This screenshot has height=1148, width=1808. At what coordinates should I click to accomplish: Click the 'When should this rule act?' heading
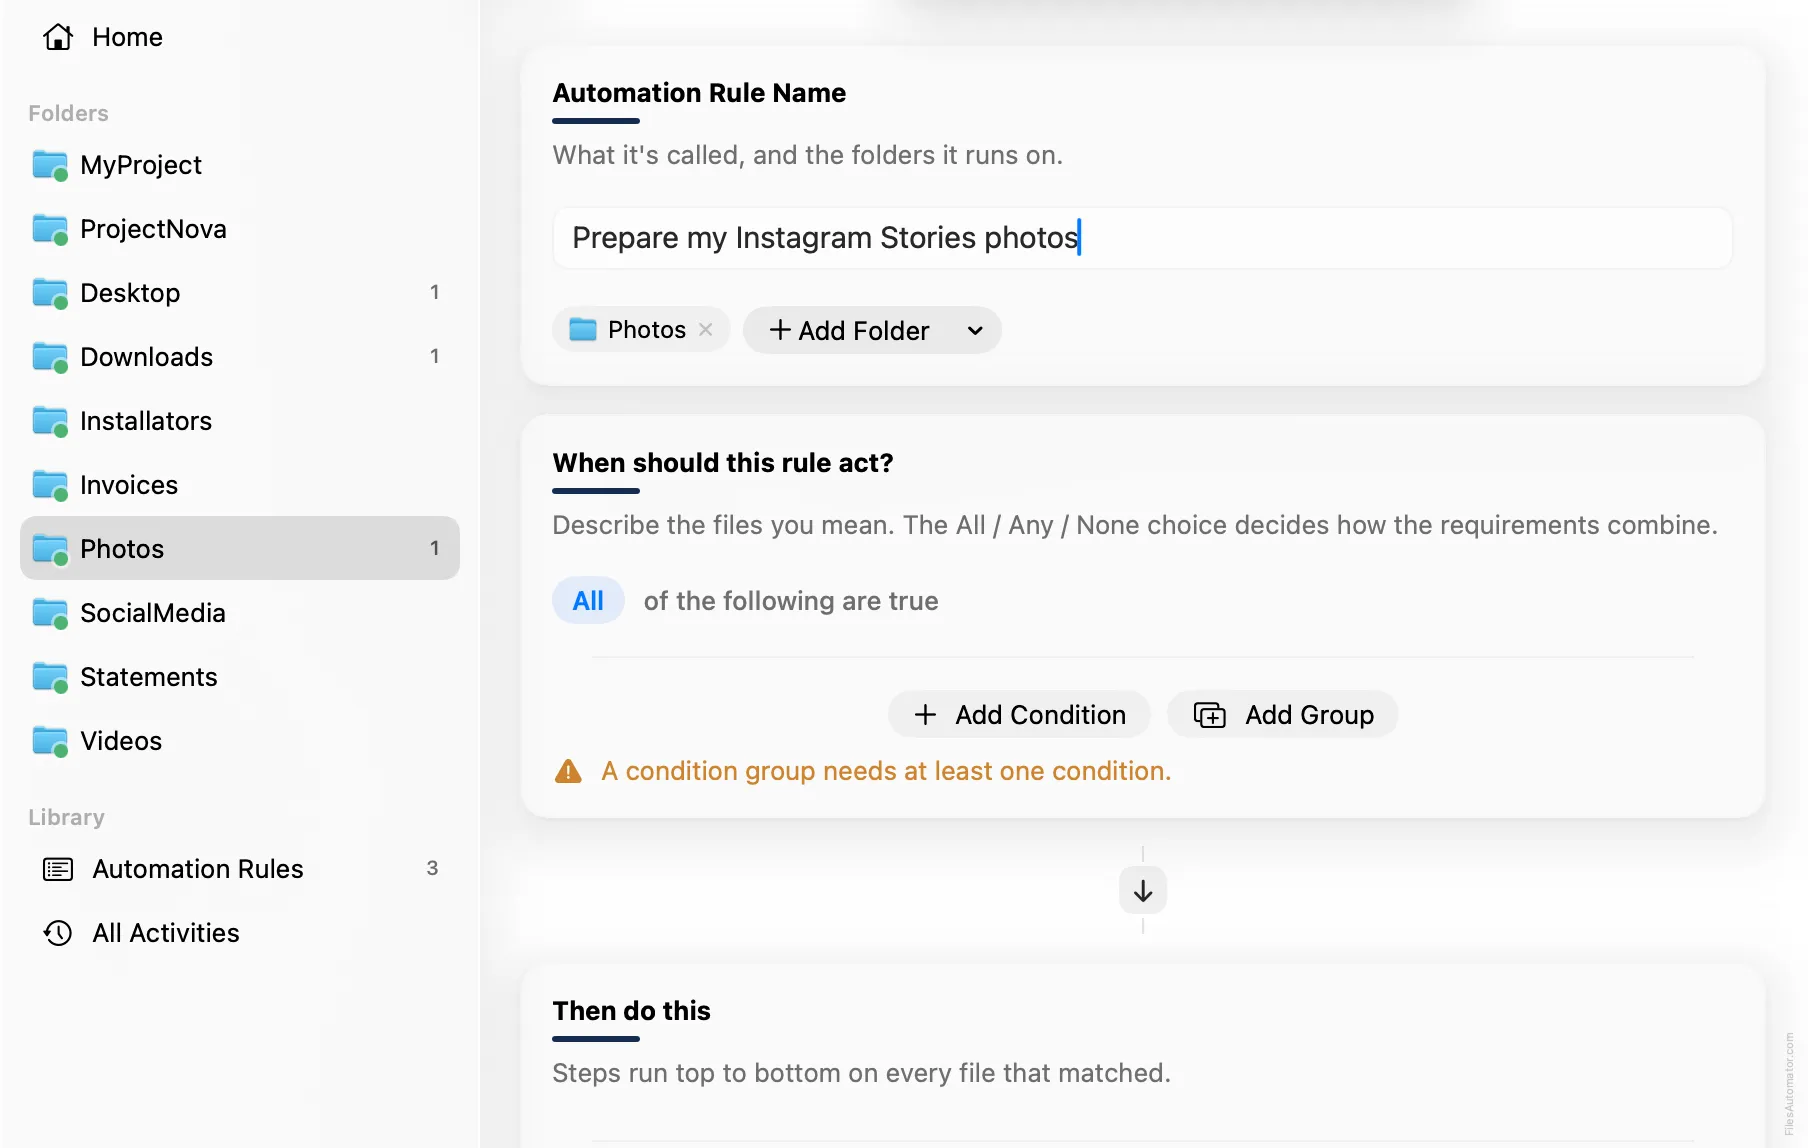722,463
